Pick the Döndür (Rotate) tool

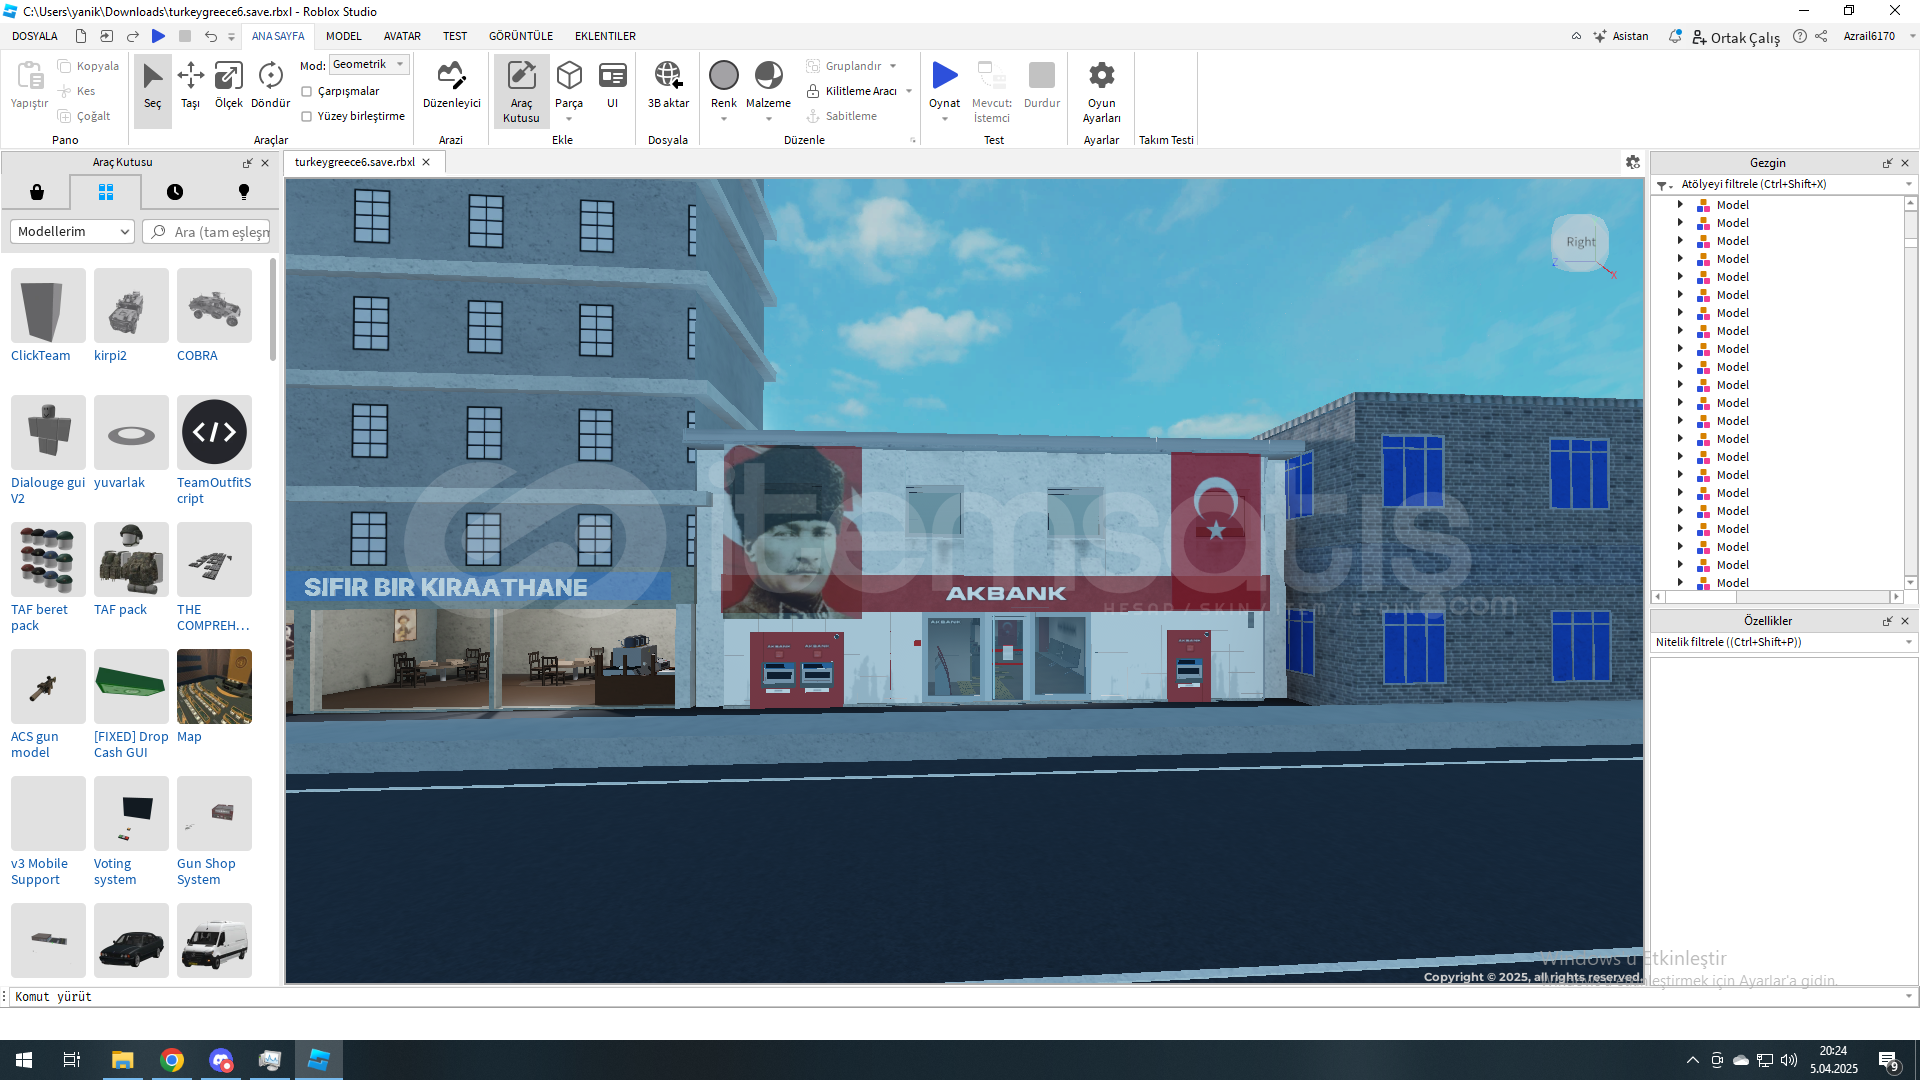click(270, 87)
